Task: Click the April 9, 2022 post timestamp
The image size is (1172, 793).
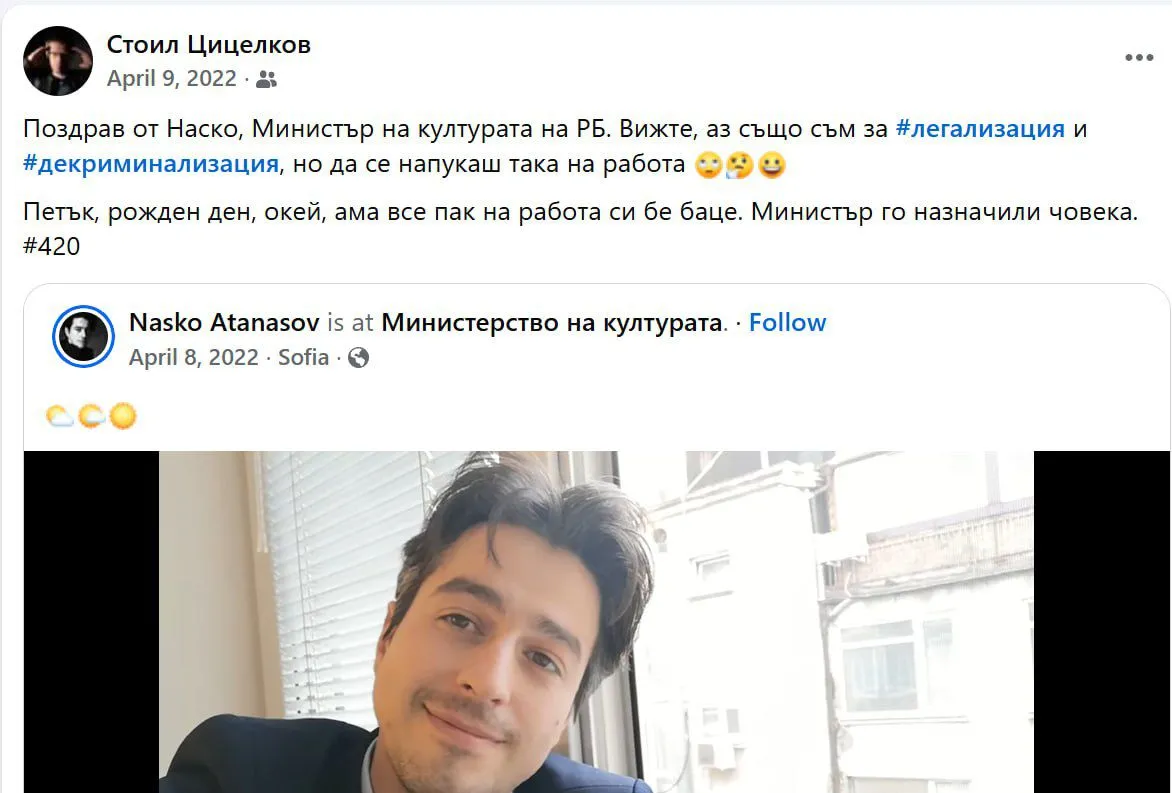Action: click(x=172, y=78)
